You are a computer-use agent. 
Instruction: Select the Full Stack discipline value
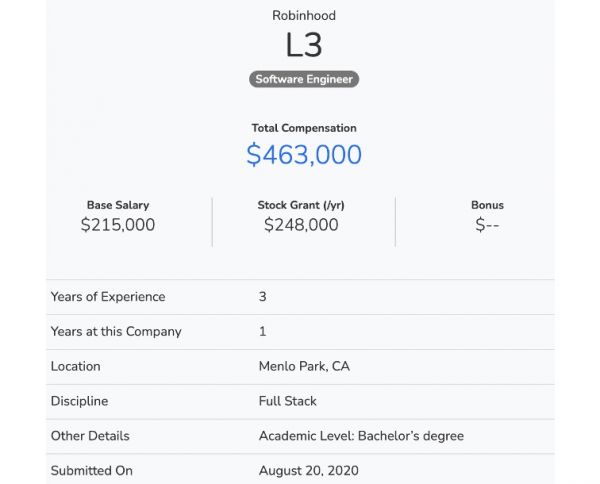287,401
